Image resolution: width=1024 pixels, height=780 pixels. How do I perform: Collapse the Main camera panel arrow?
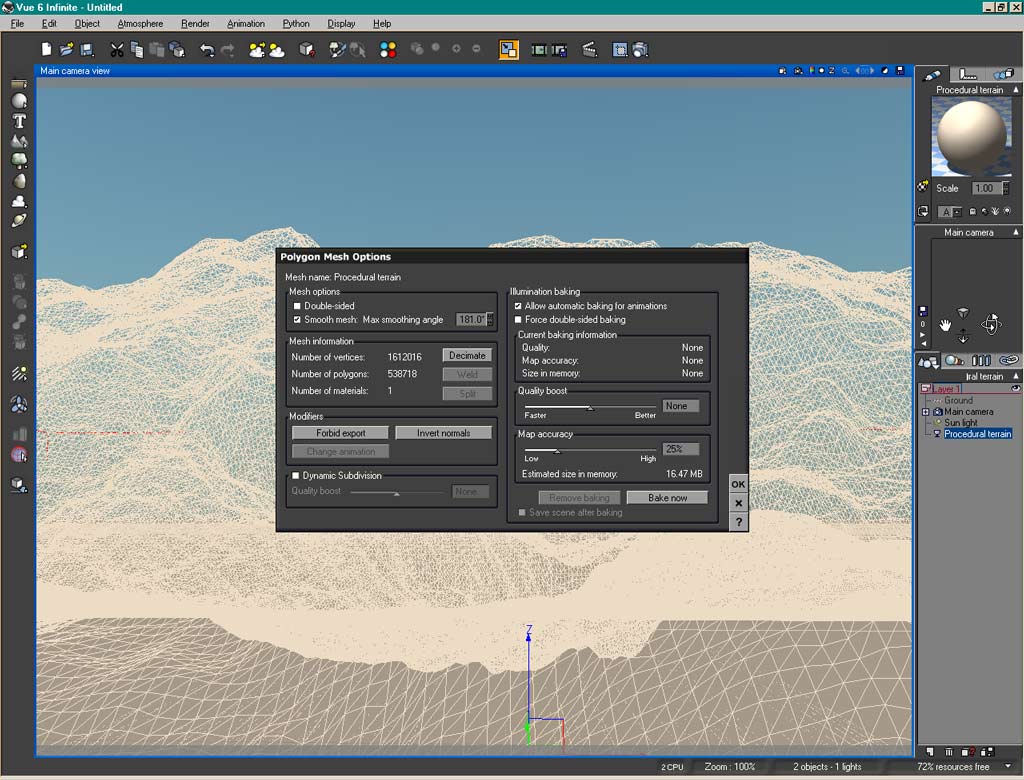click(1016, 232)
